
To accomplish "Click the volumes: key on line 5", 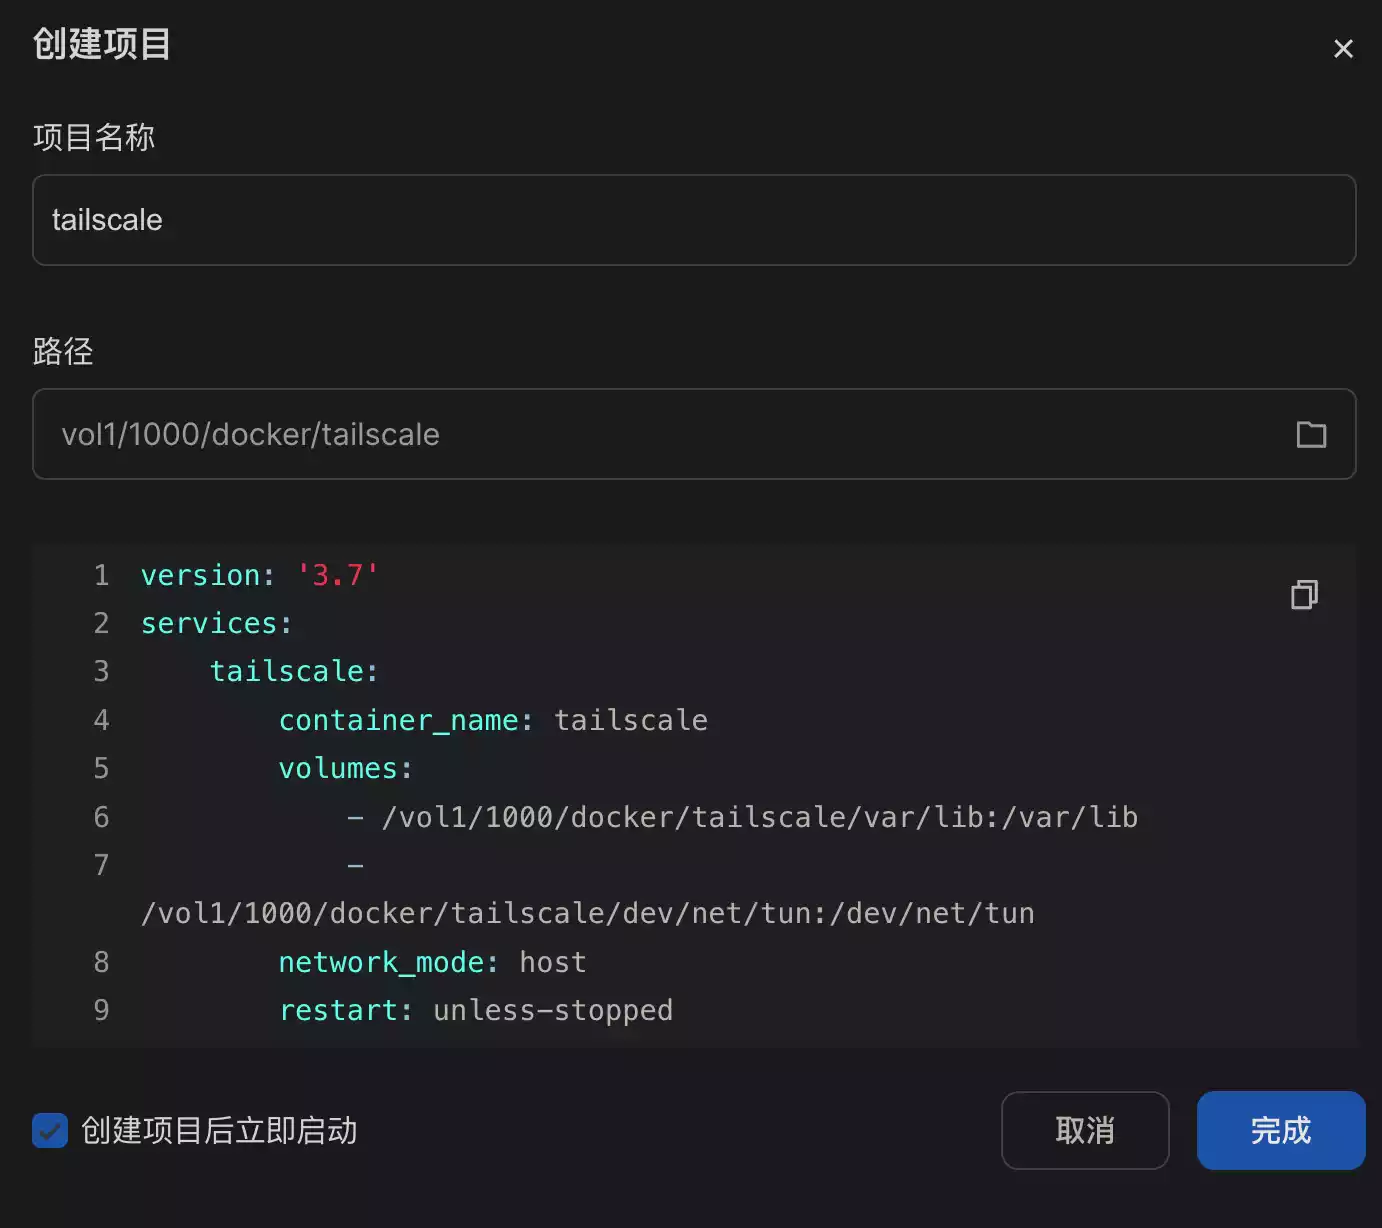I will [344, 768].
